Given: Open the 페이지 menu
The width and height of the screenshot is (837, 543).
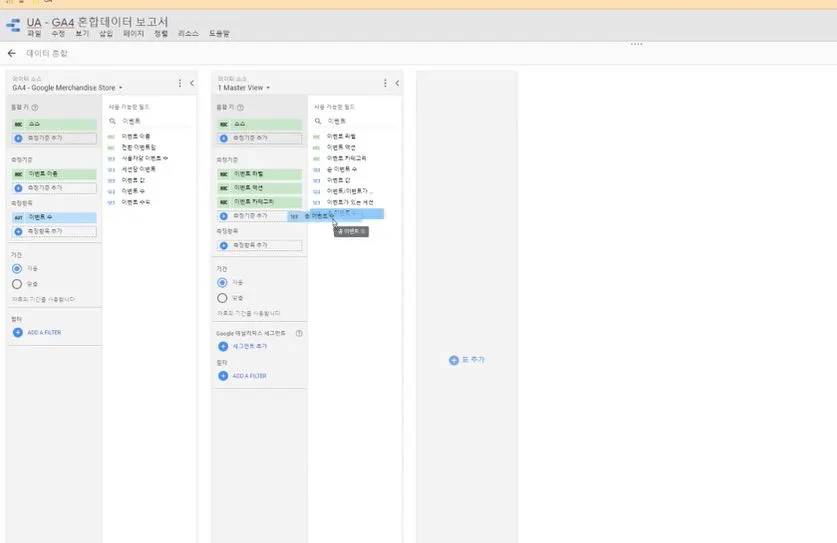Looking at the screenshot, I should point(133,34).
